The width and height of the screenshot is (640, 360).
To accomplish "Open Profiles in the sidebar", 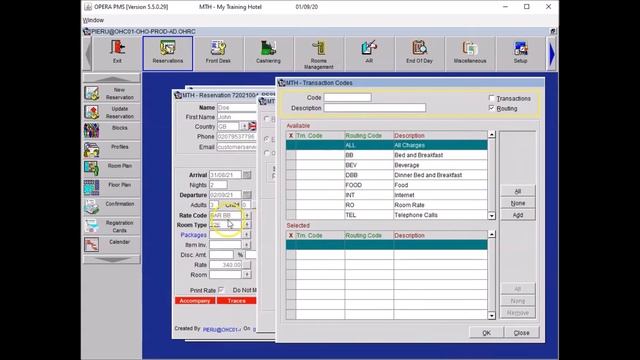I will [x=111, y=150].
